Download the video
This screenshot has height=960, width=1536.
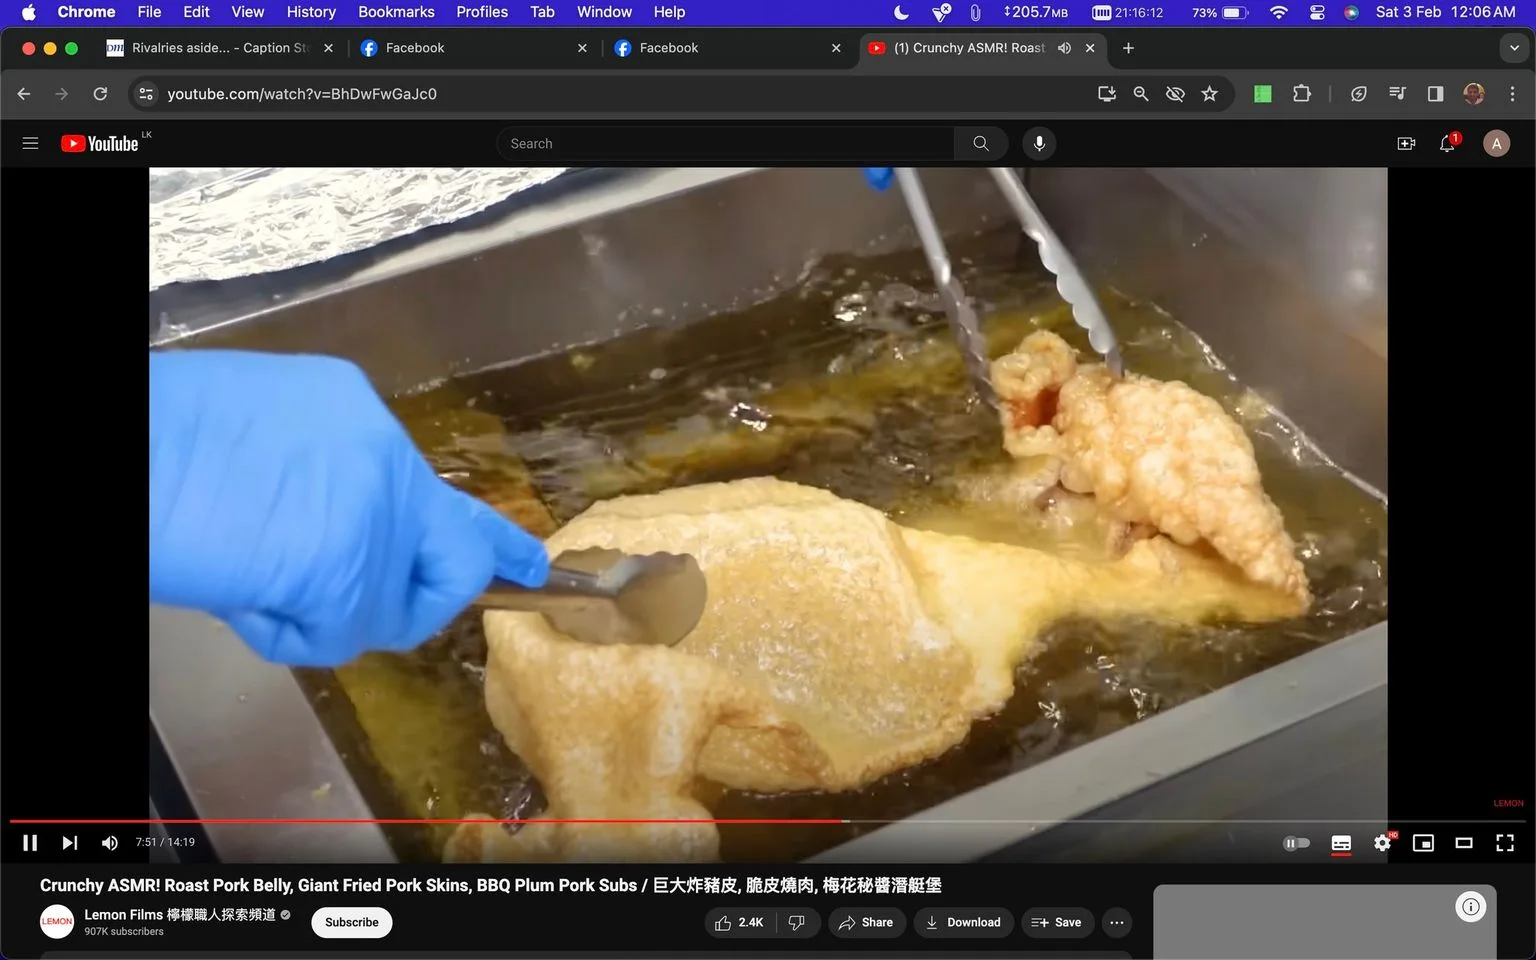(963, 922)
